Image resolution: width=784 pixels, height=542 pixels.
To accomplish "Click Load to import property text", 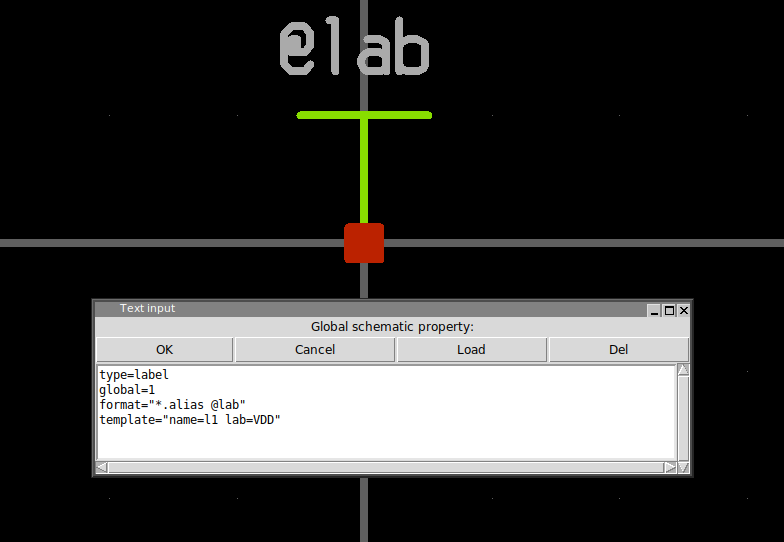I will click(x=471, y=349).
